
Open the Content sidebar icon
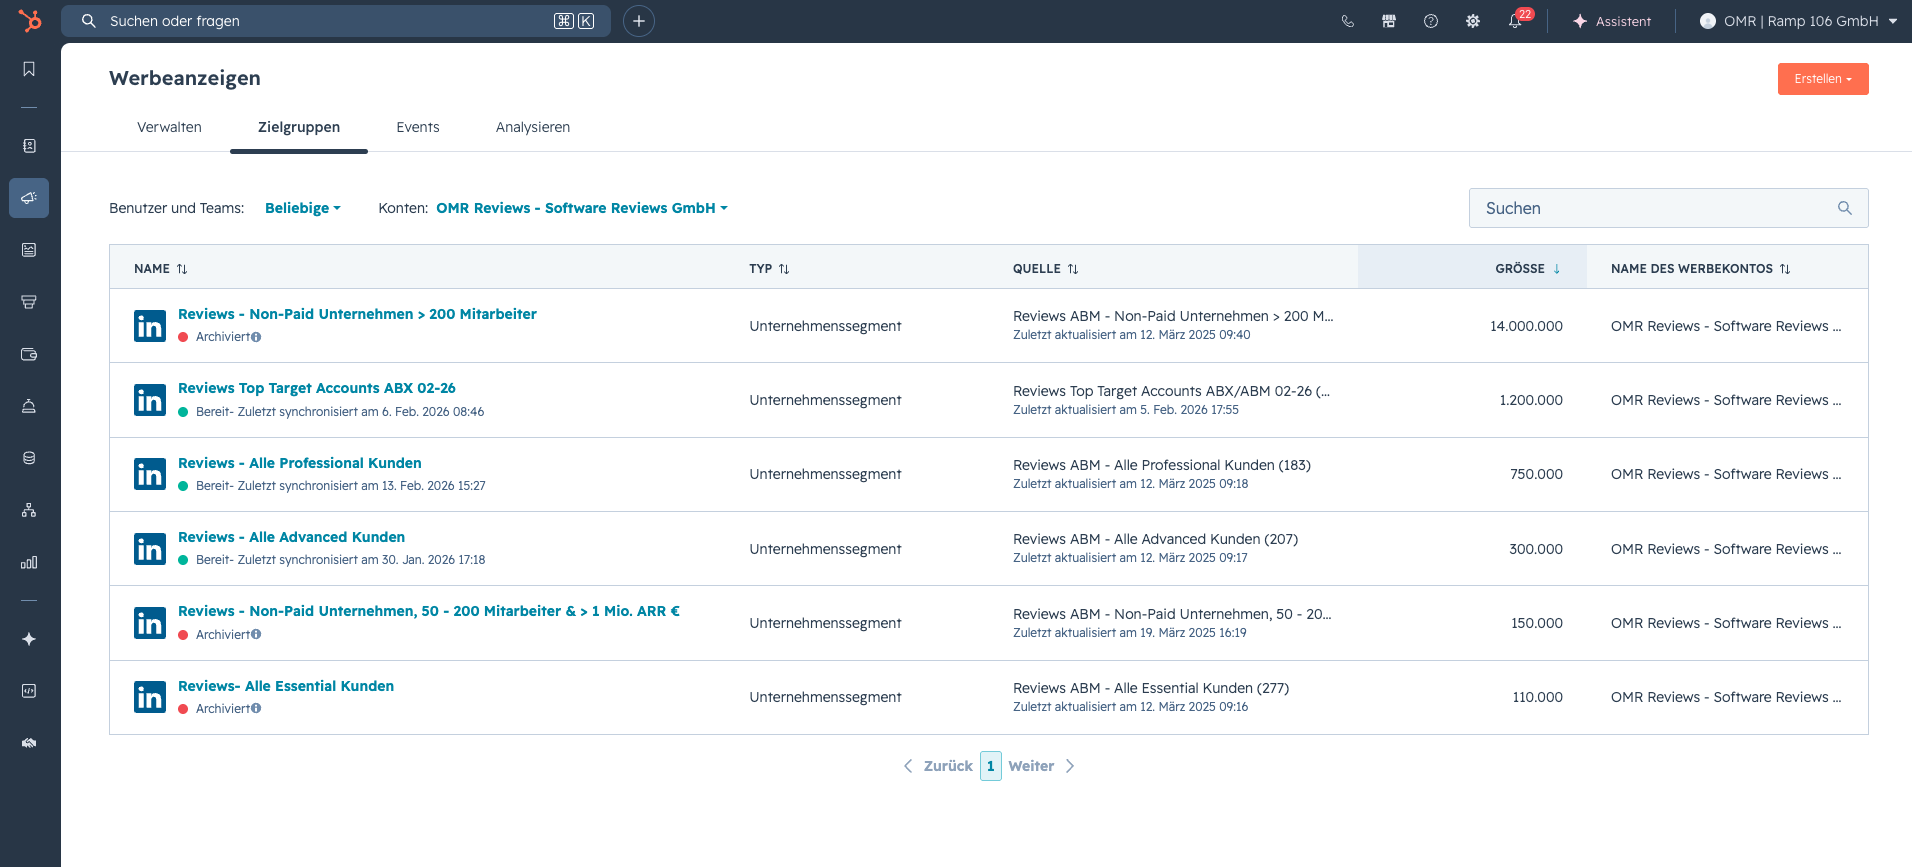point(29,250)
